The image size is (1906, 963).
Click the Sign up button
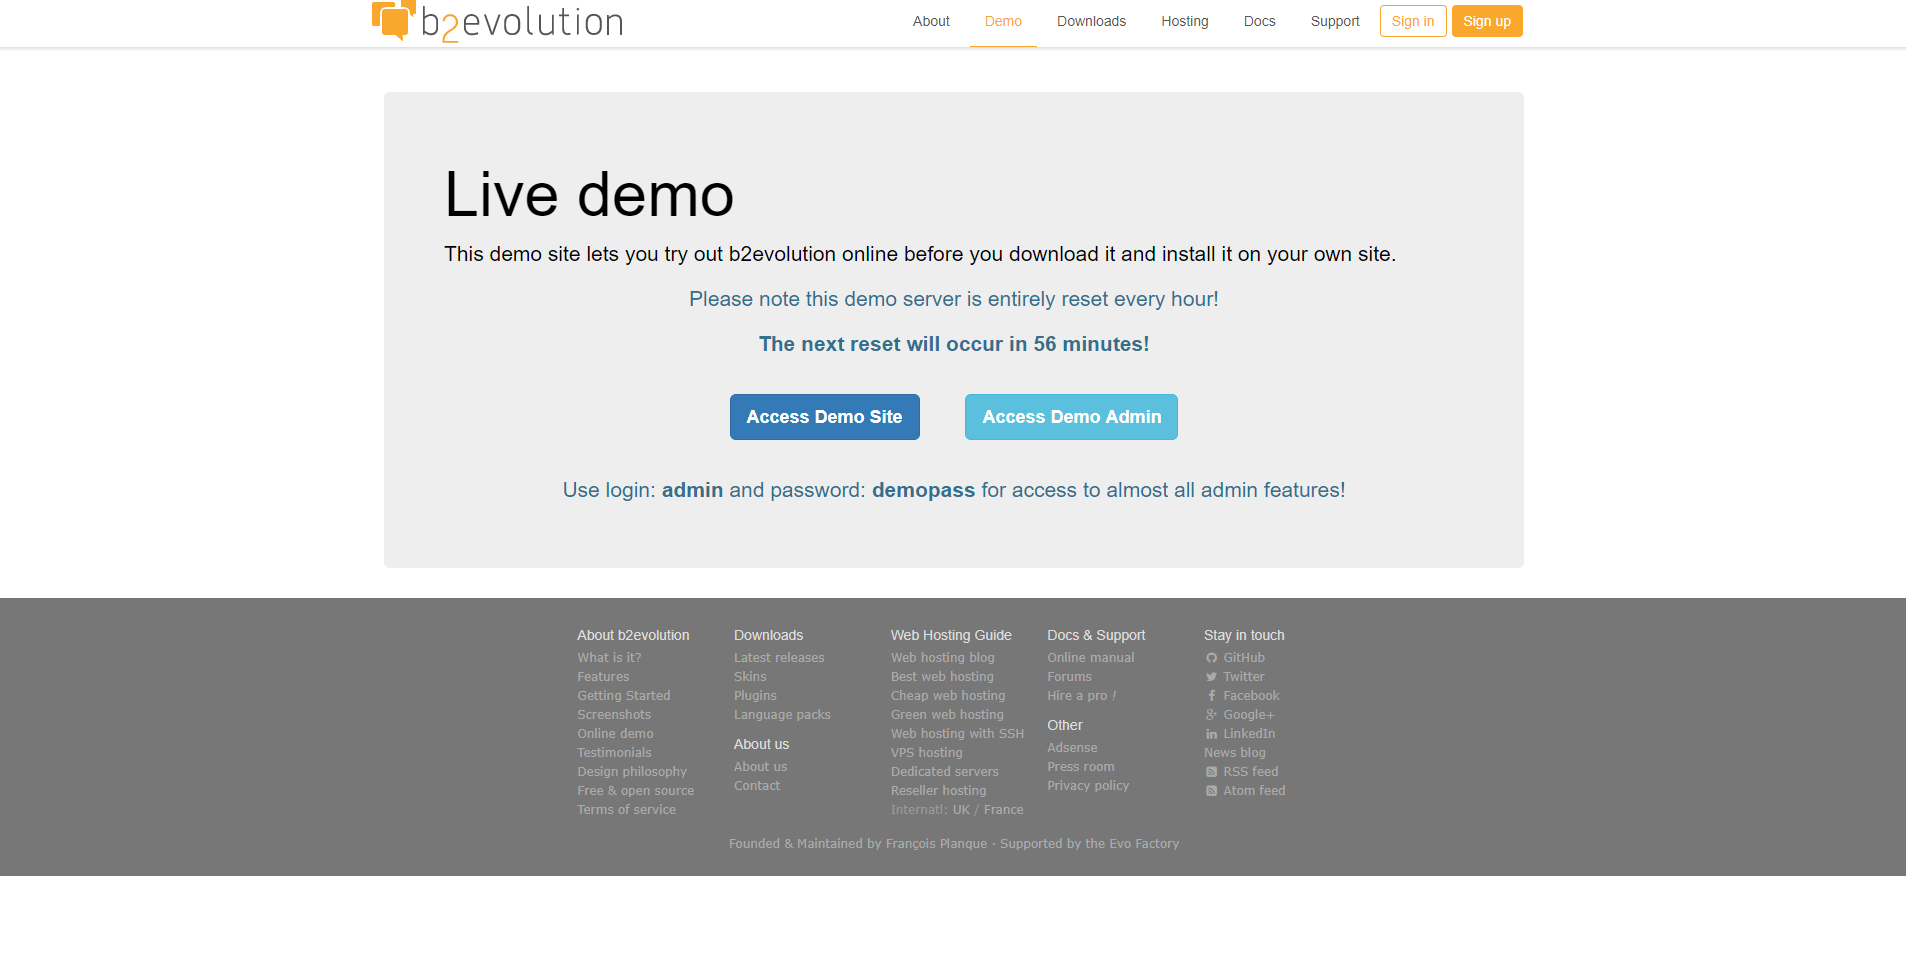(x=1487, y=21)
